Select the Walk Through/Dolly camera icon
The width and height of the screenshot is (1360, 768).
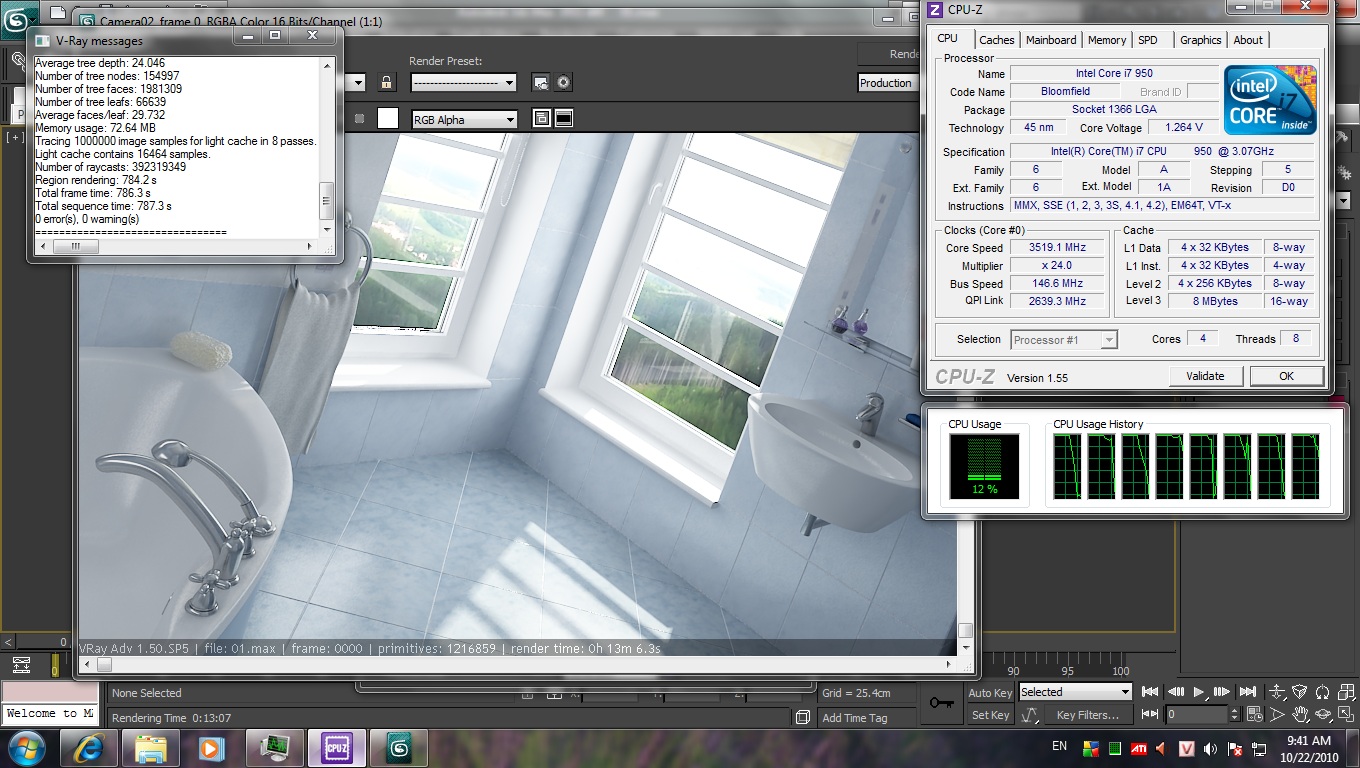click(1277, 692)
